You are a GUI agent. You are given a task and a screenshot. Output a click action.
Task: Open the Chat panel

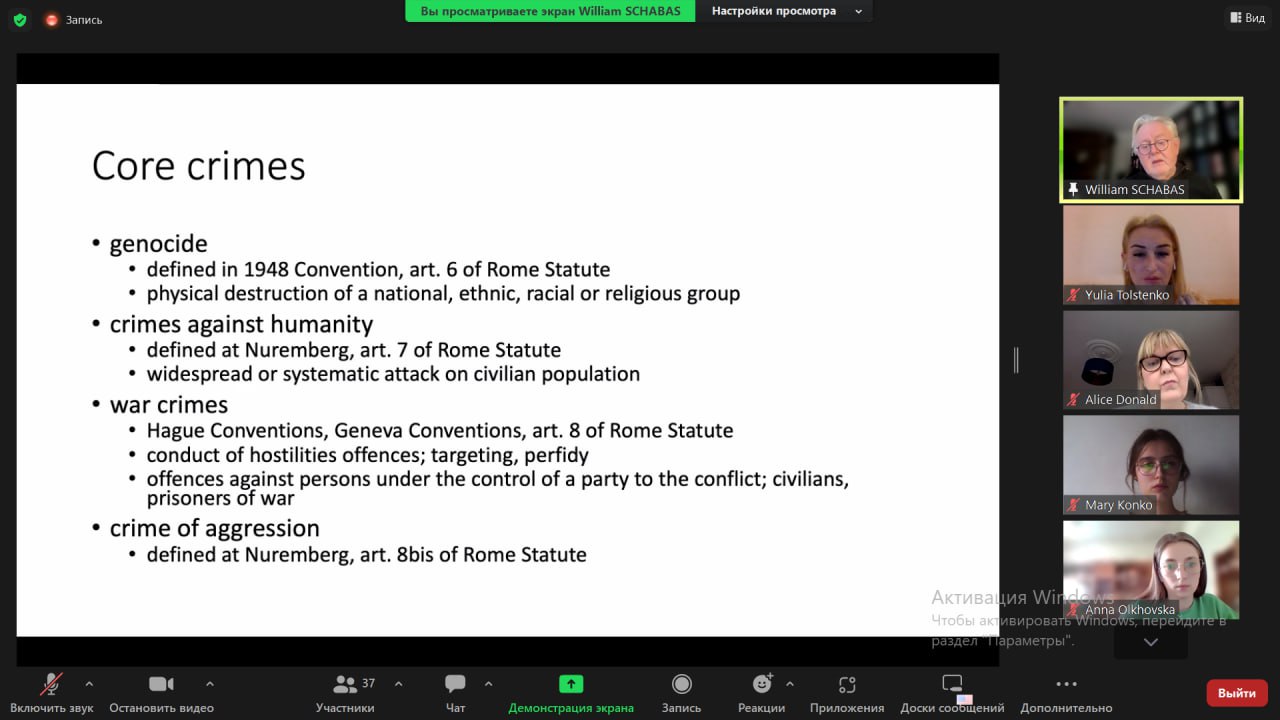[455, 685]
